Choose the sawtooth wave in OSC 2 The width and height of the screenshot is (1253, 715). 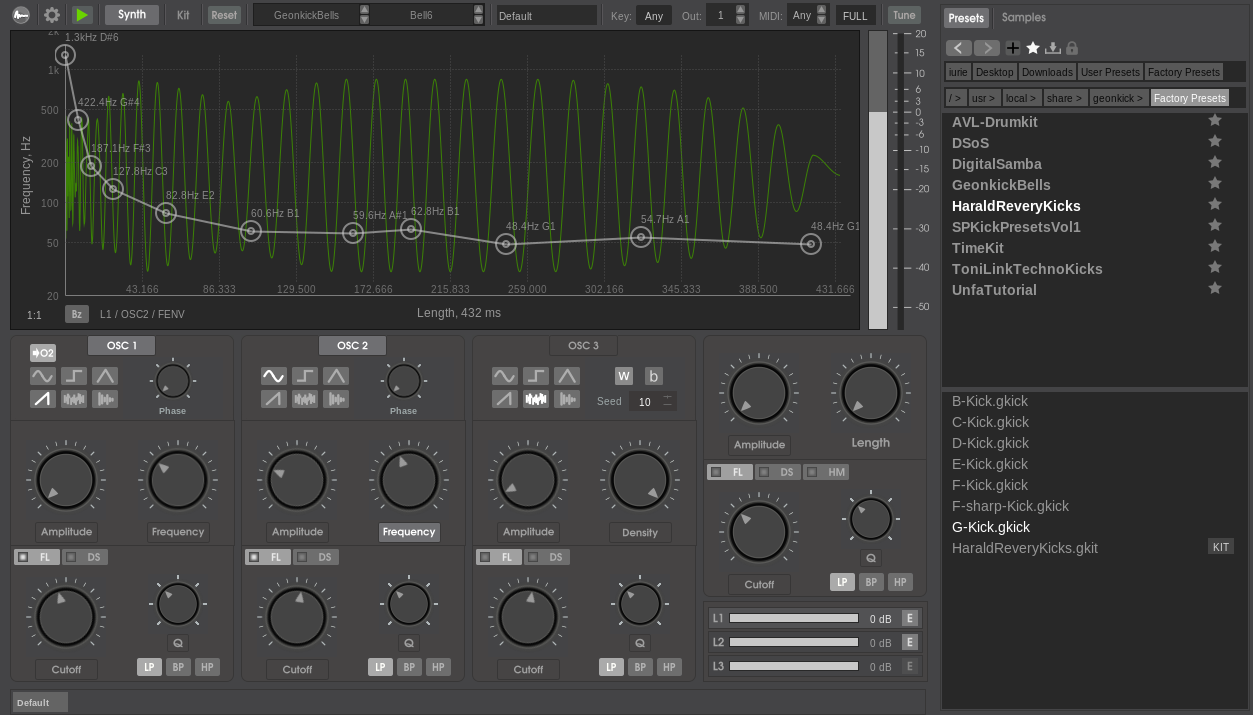click(x=274, y=399)
